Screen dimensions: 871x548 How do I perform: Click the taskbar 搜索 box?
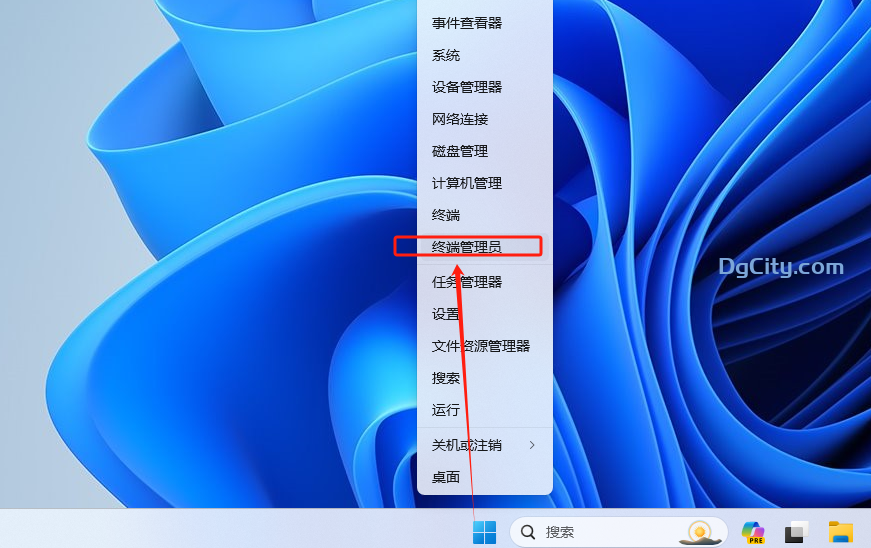(618, 532)
